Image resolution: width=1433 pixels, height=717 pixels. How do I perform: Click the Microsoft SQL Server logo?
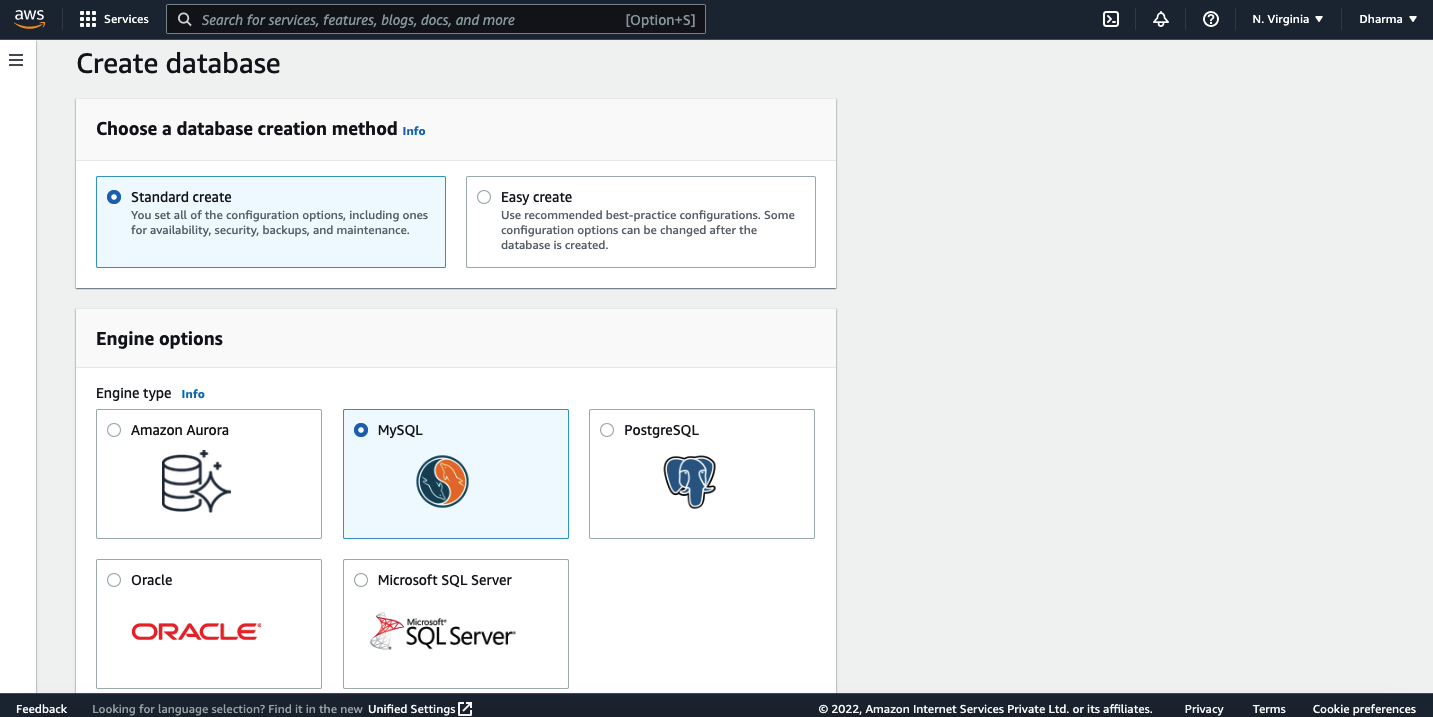coord(442,632)
